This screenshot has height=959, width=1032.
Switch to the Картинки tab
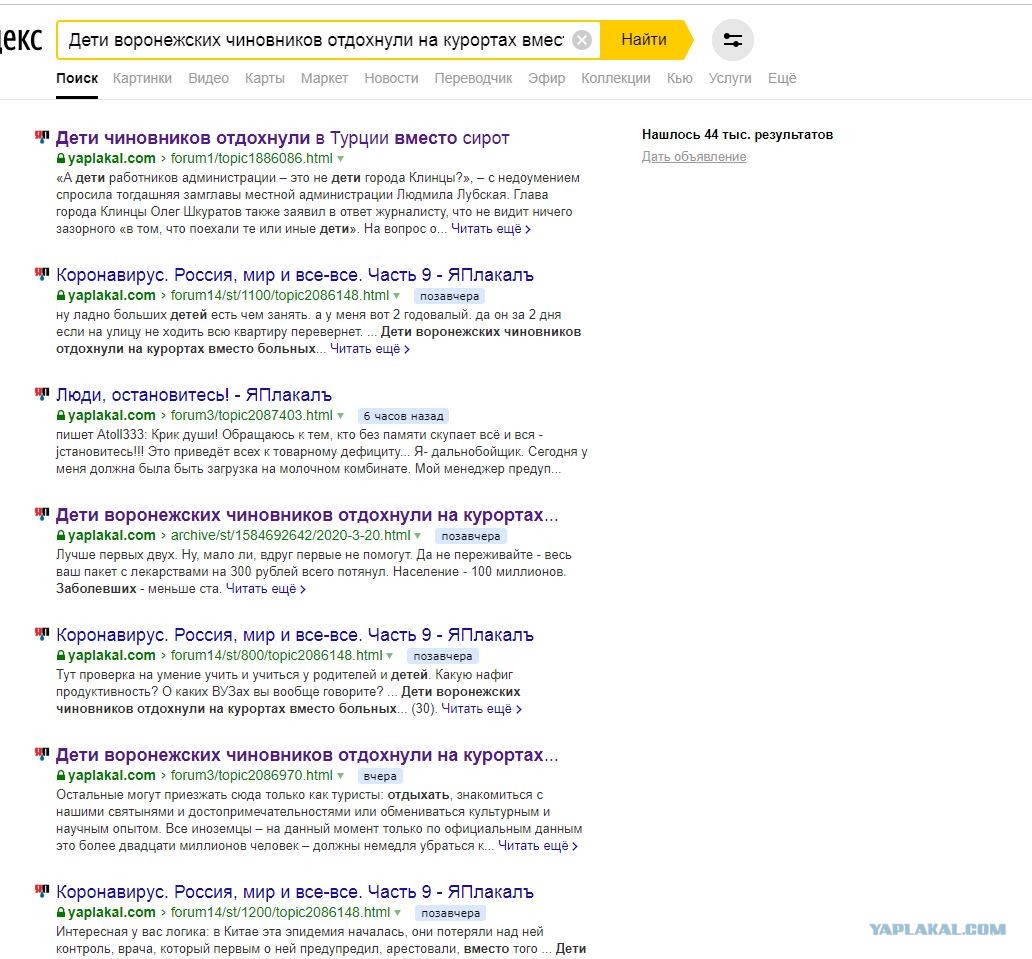pos(142,78)
